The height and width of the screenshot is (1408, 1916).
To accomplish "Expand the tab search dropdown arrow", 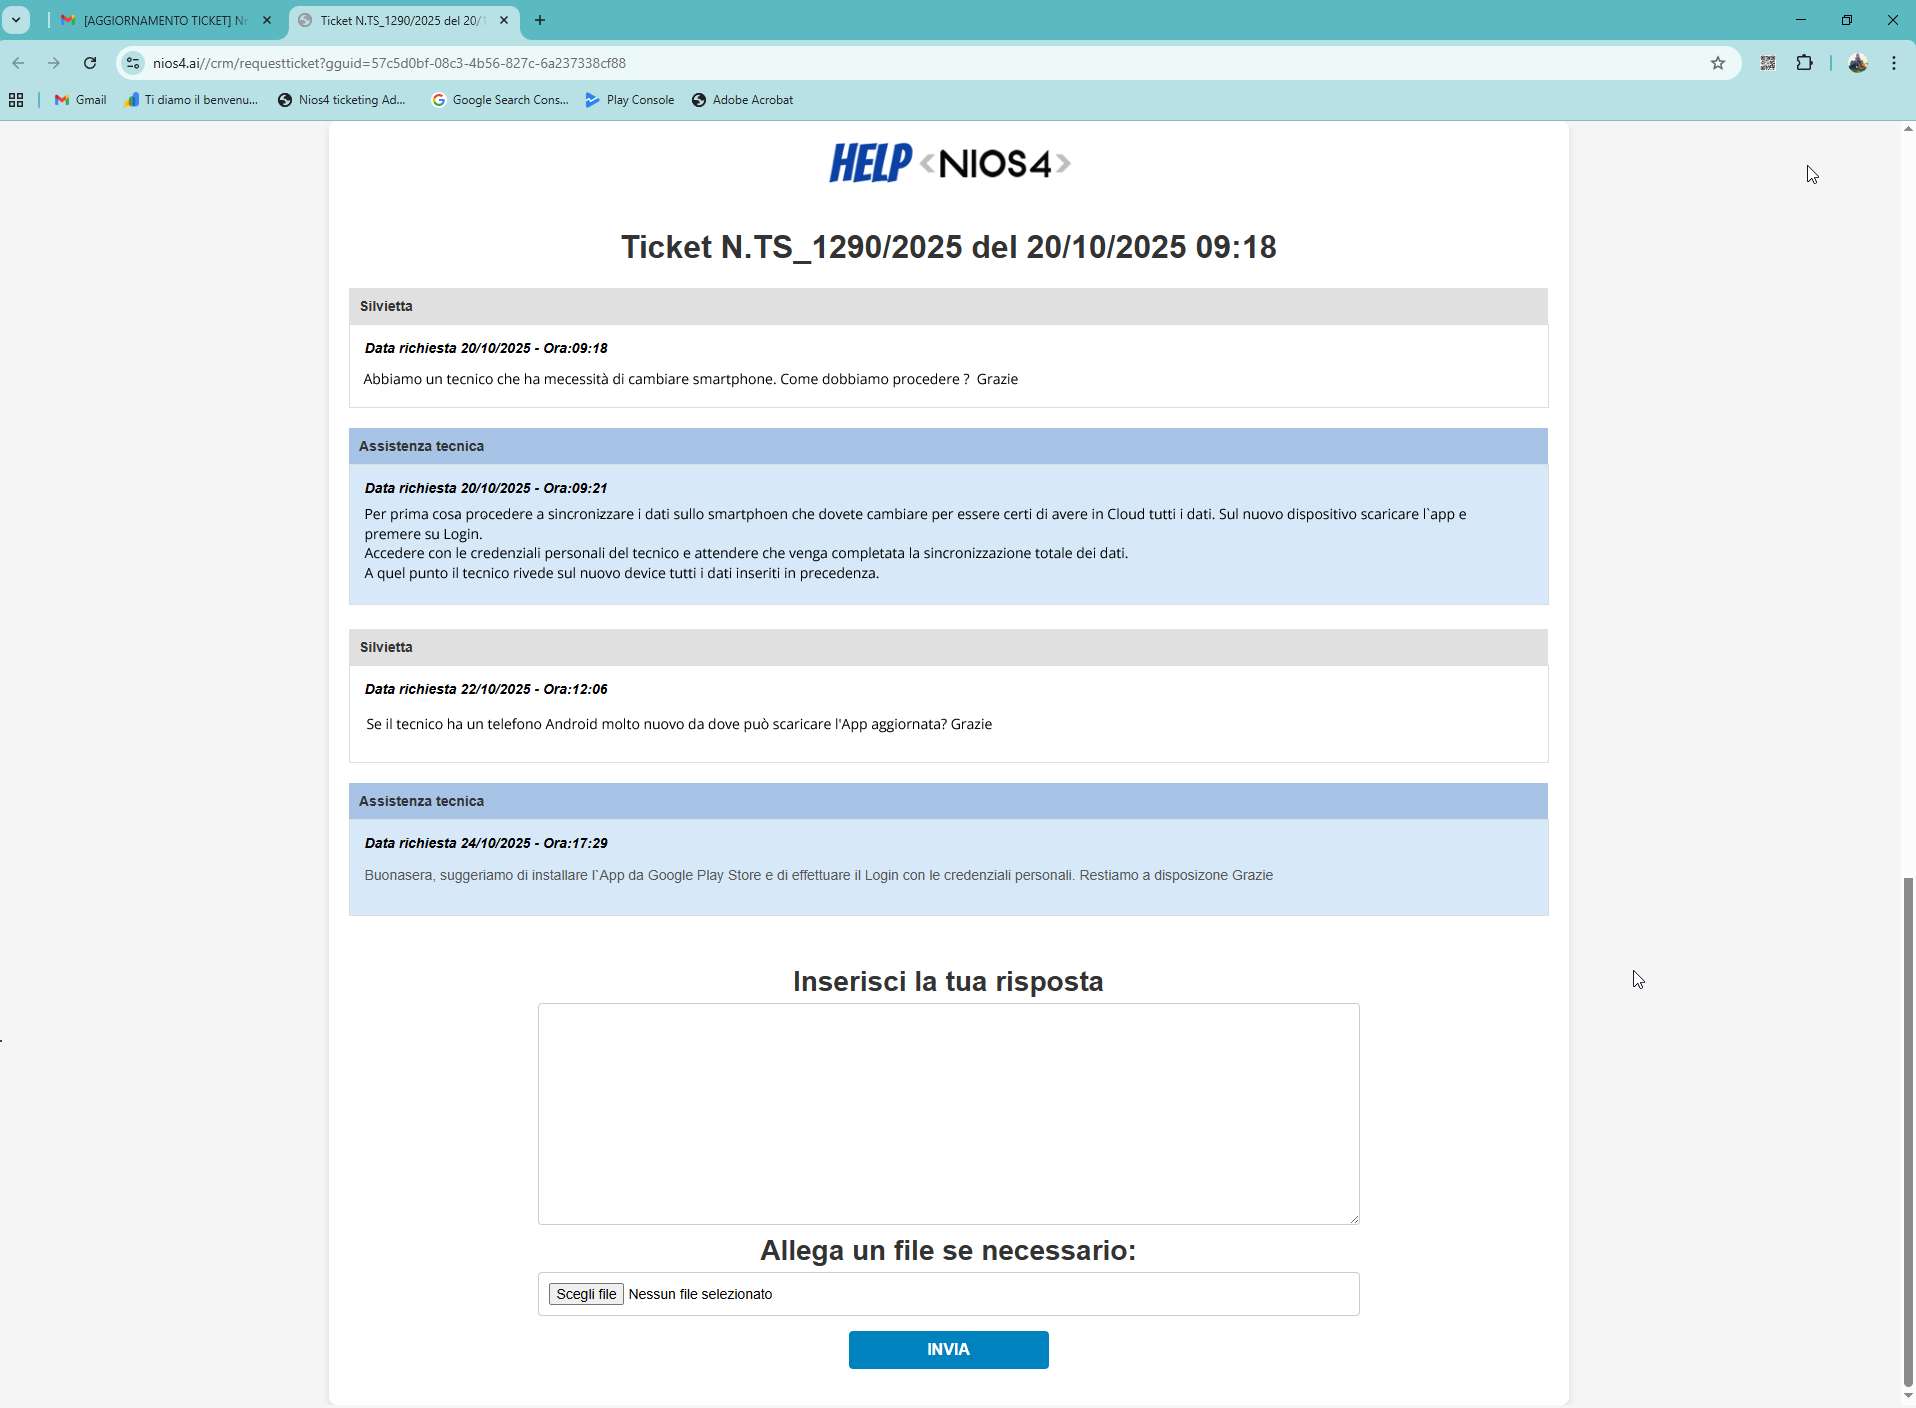I will click(16, 20).
